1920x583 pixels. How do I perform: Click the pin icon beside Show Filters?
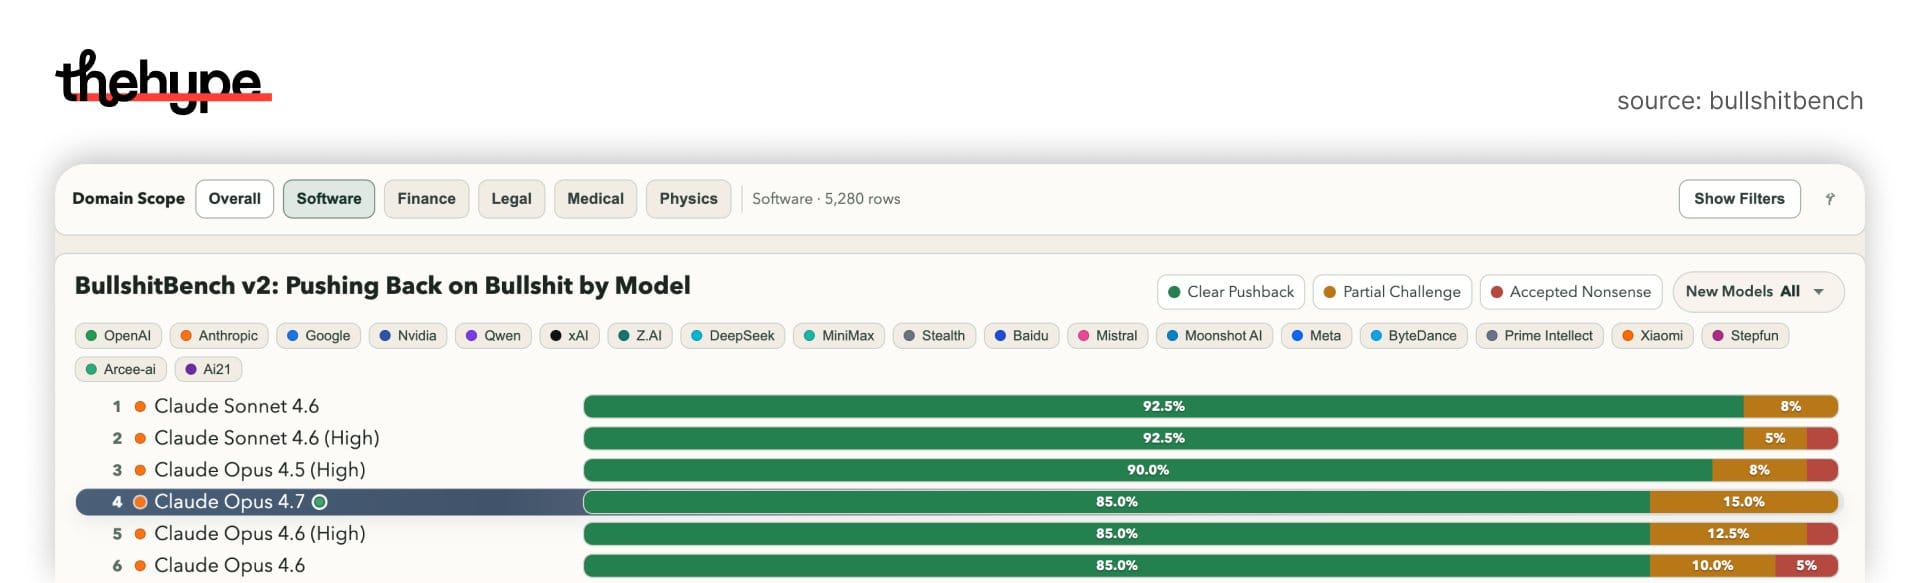[x=1830, y=199]
